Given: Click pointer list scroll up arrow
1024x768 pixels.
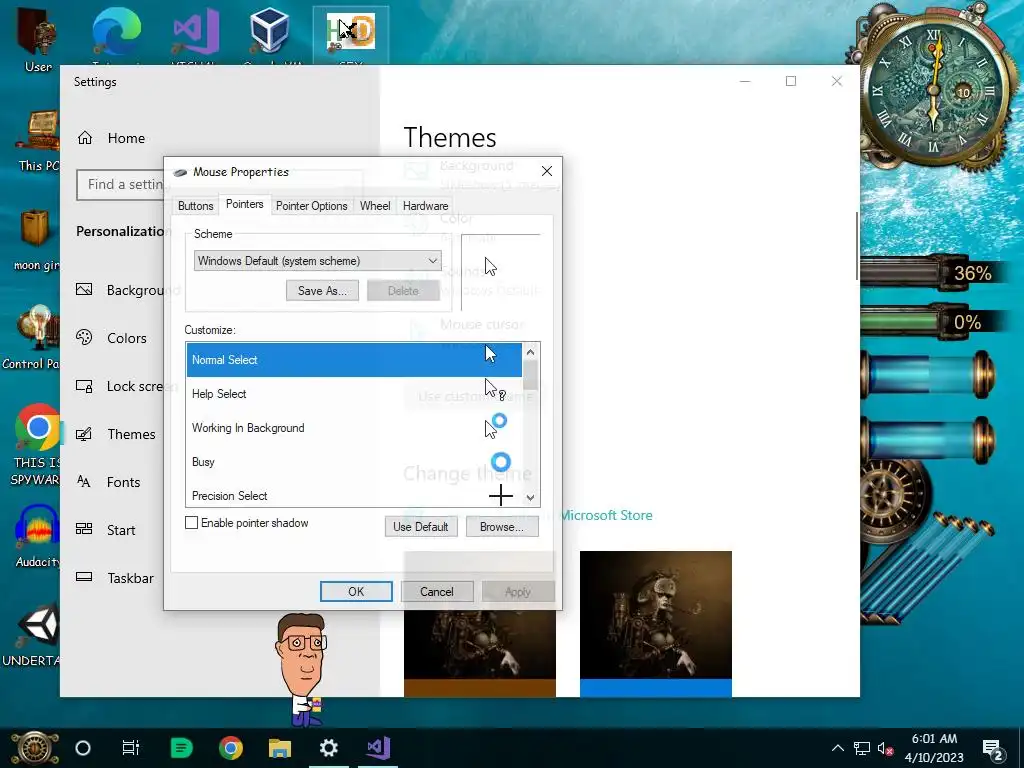Looking at the screenshot, I should [x=530, y=352].
